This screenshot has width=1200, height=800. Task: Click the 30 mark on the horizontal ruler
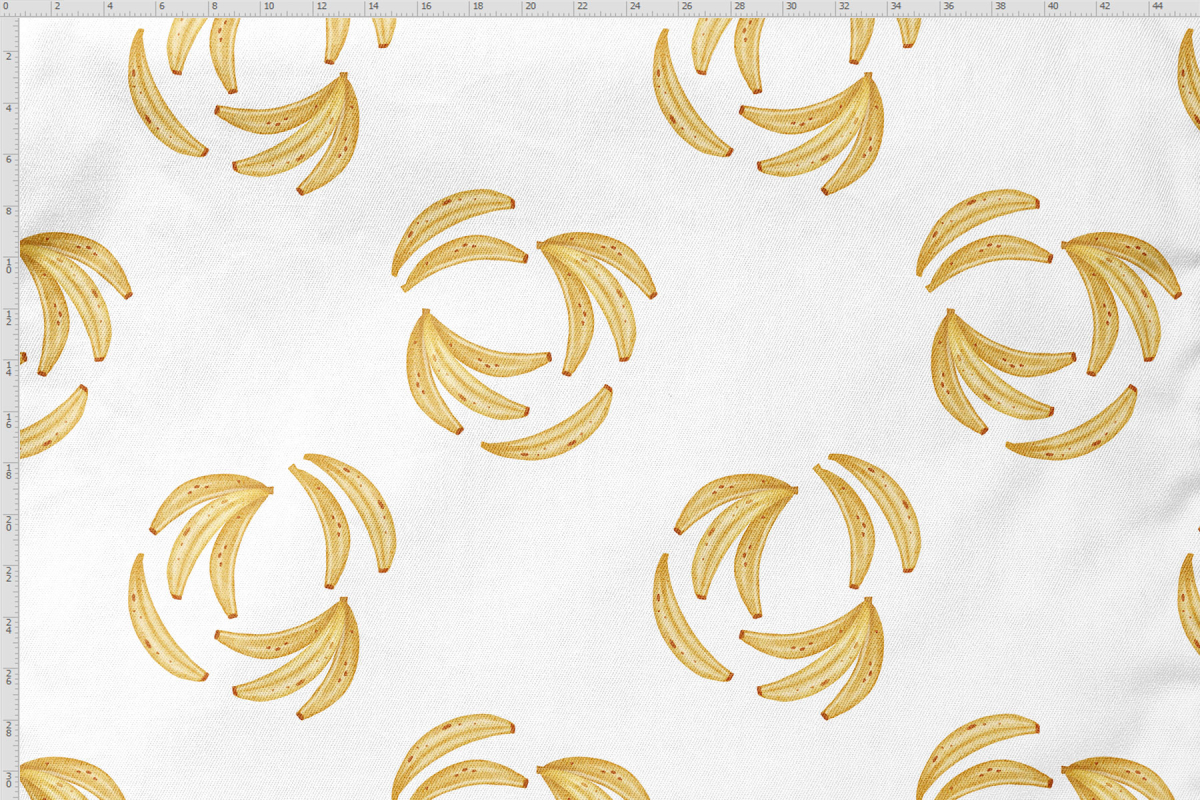791,7
